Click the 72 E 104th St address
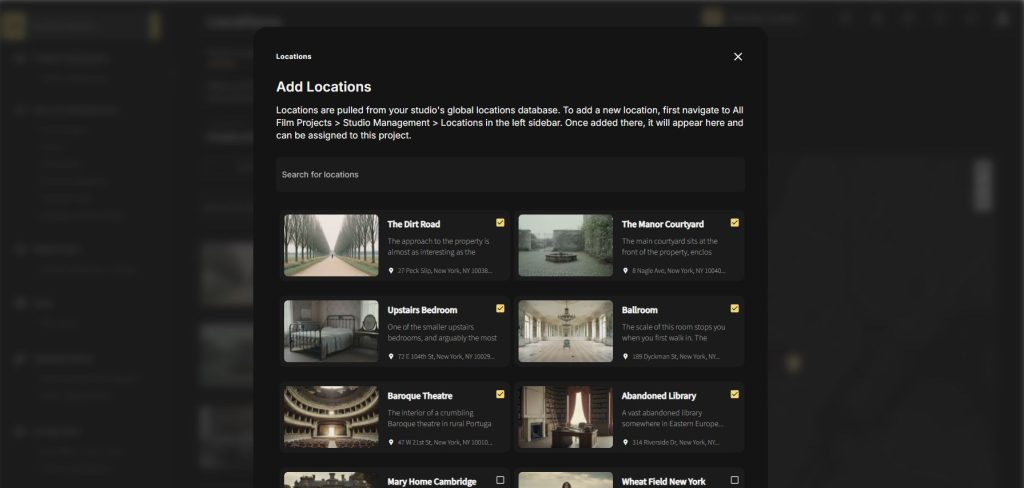1024x488 pixels. click(x=446, y=357)
